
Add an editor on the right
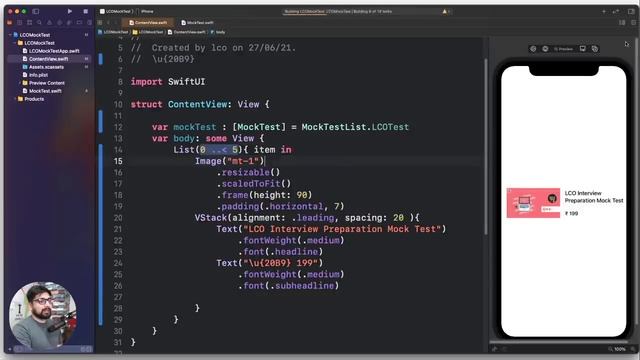point(633,22)
